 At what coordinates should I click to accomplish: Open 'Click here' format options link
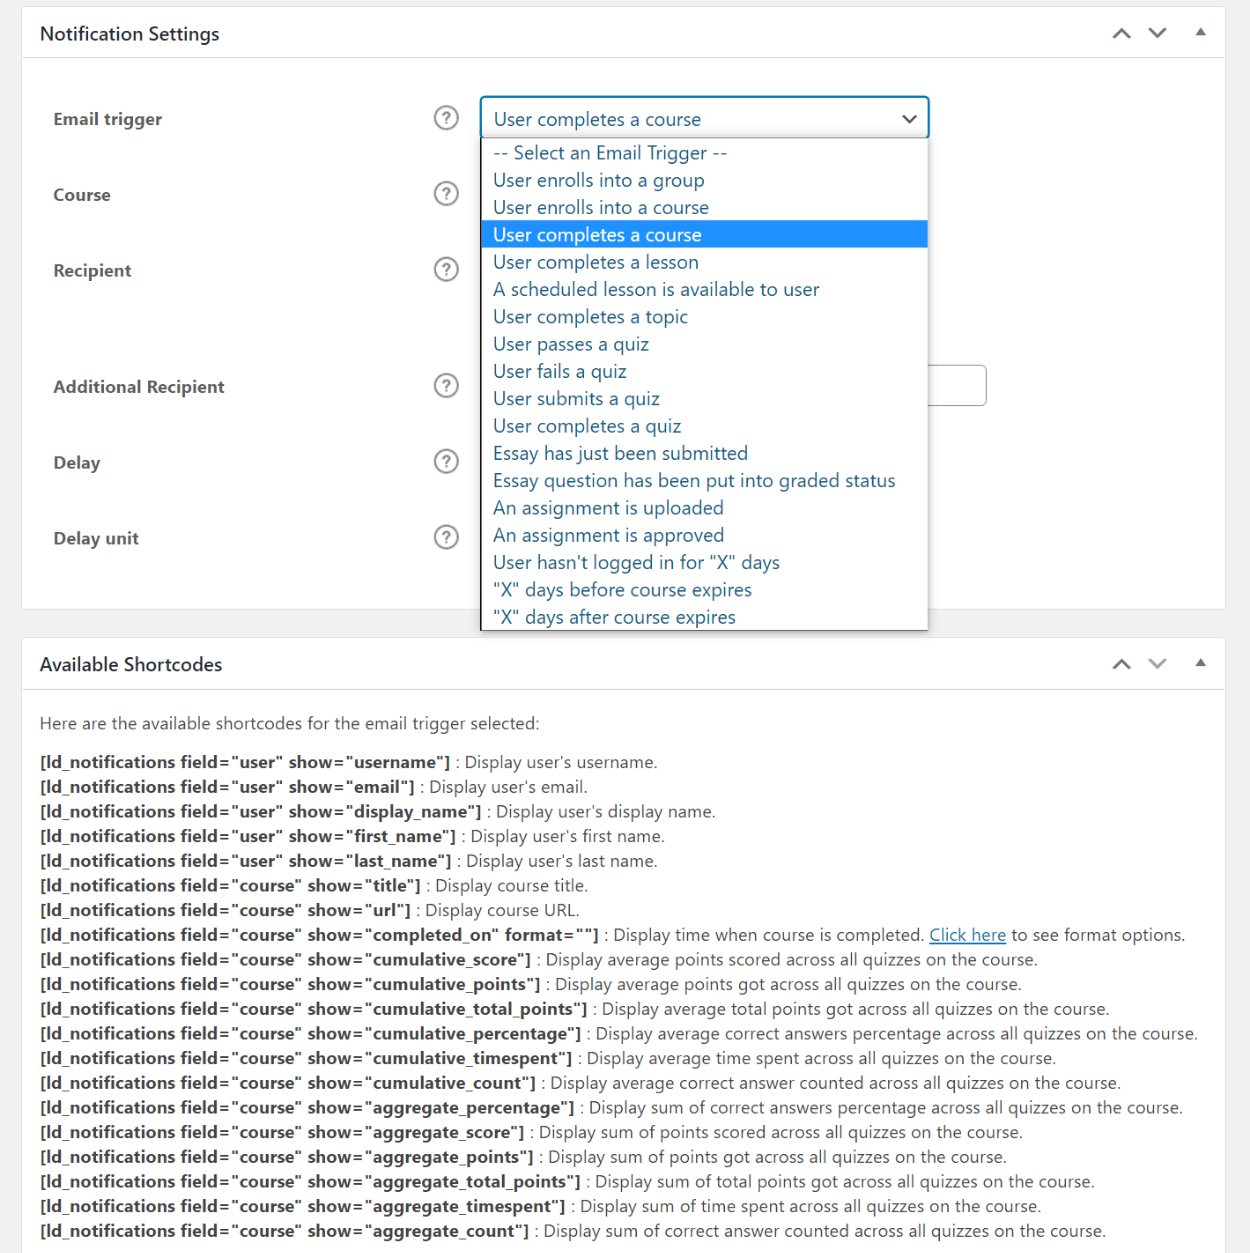[x=967, y=935]
